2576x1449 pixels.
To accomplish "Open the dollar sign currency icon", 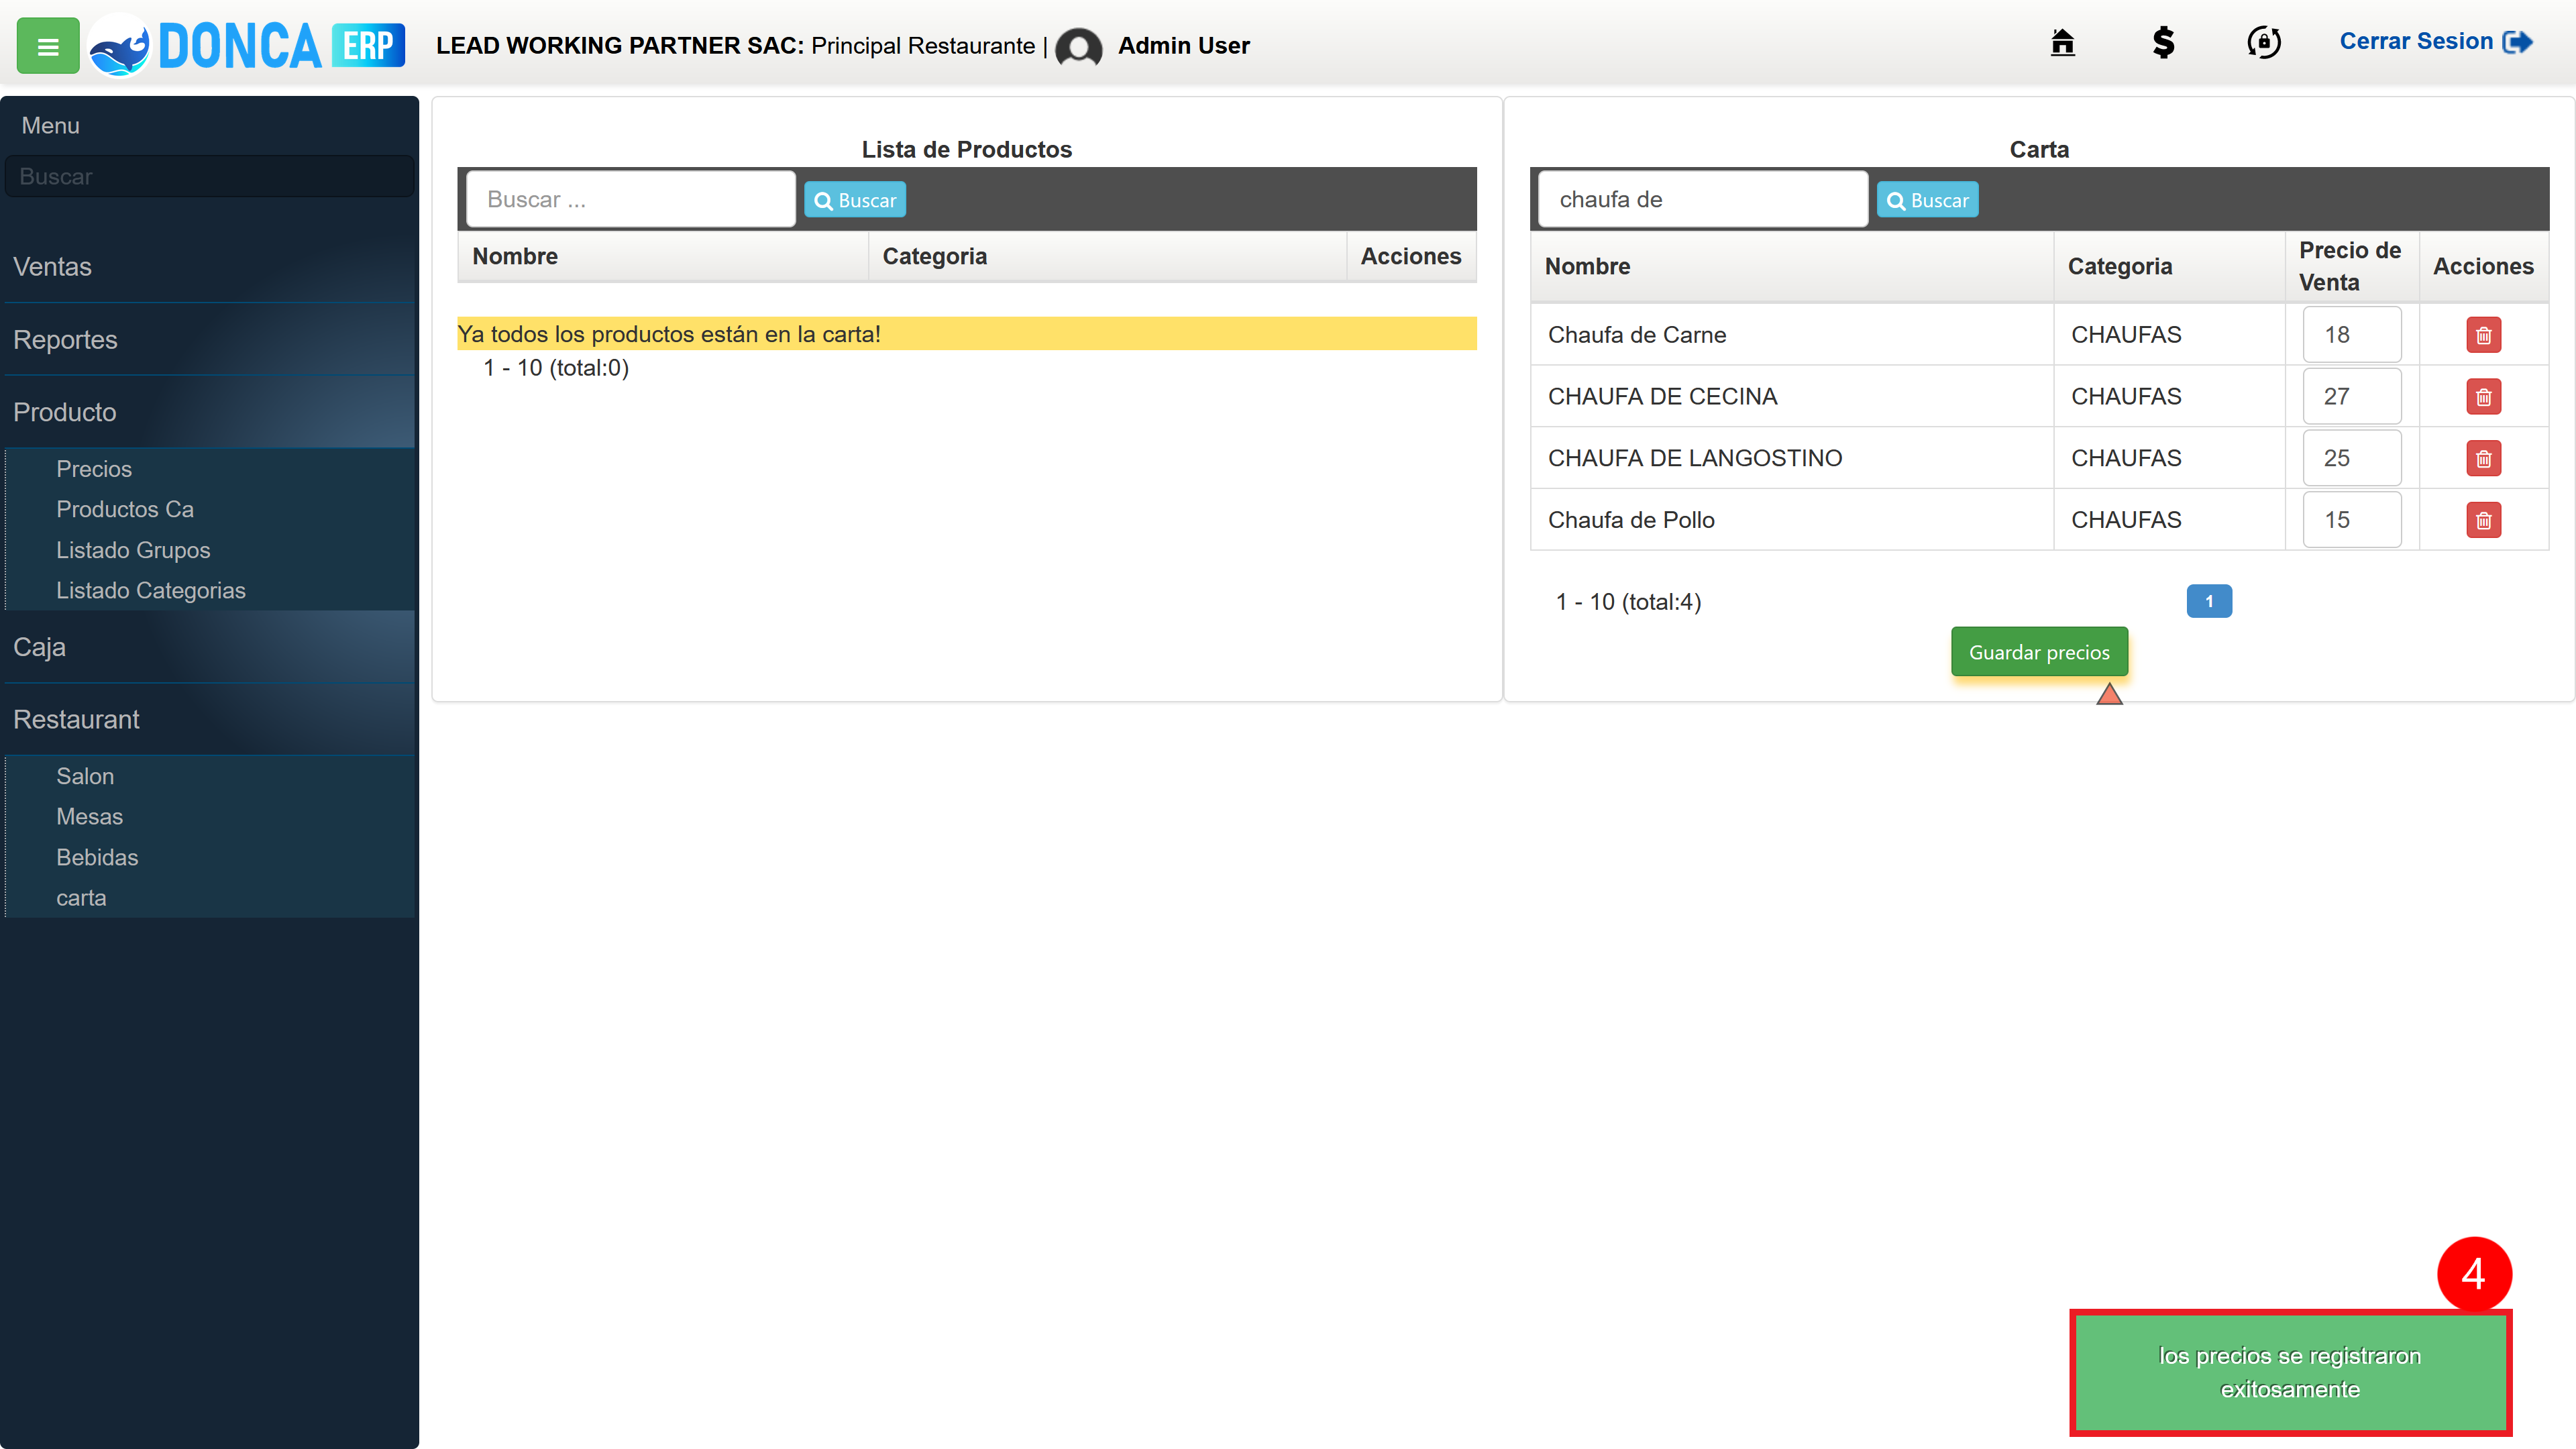I will (x=2163, y=42).
